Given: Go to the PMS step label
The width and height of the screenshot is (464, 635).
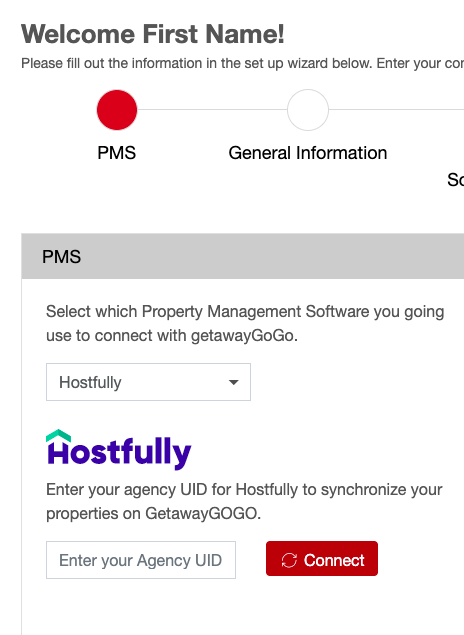Looking at the screenshot, I should coord(117,153).
